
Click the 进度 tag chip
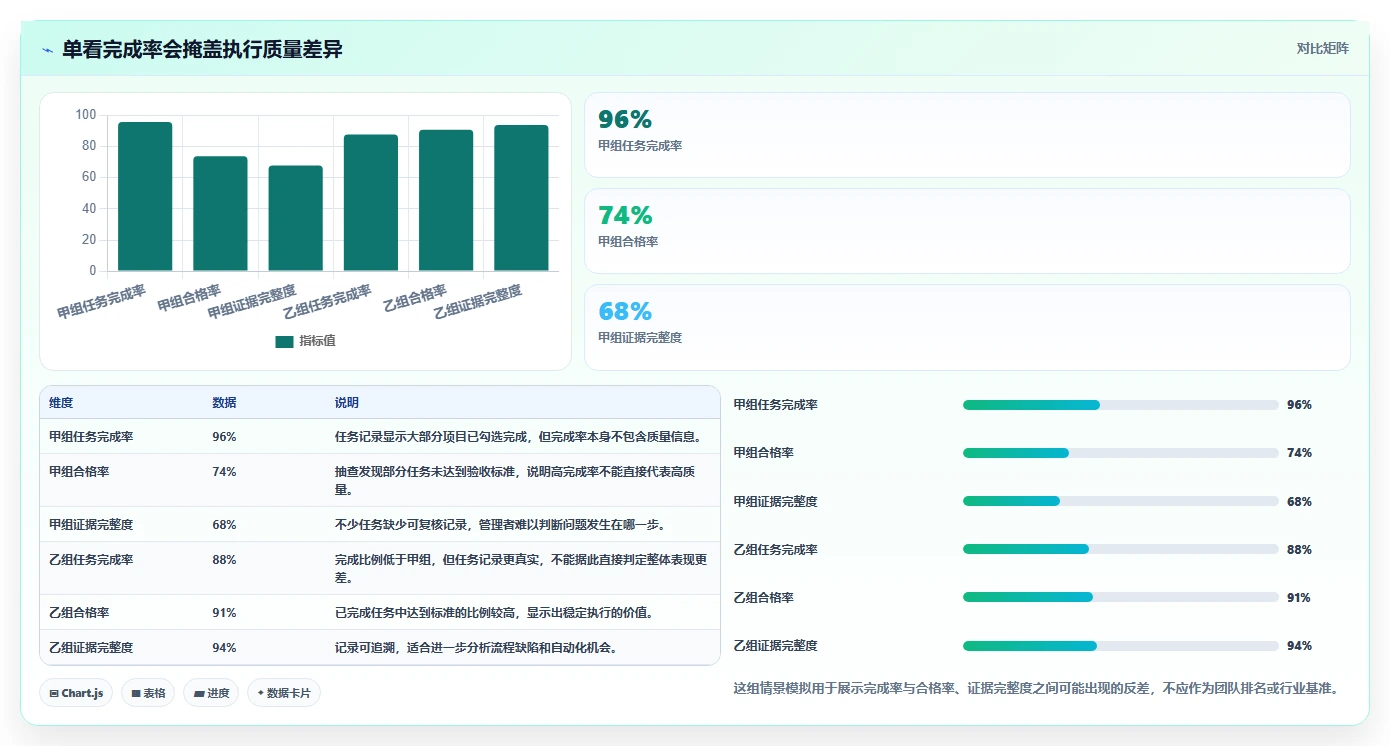click(x=211, y=693)
